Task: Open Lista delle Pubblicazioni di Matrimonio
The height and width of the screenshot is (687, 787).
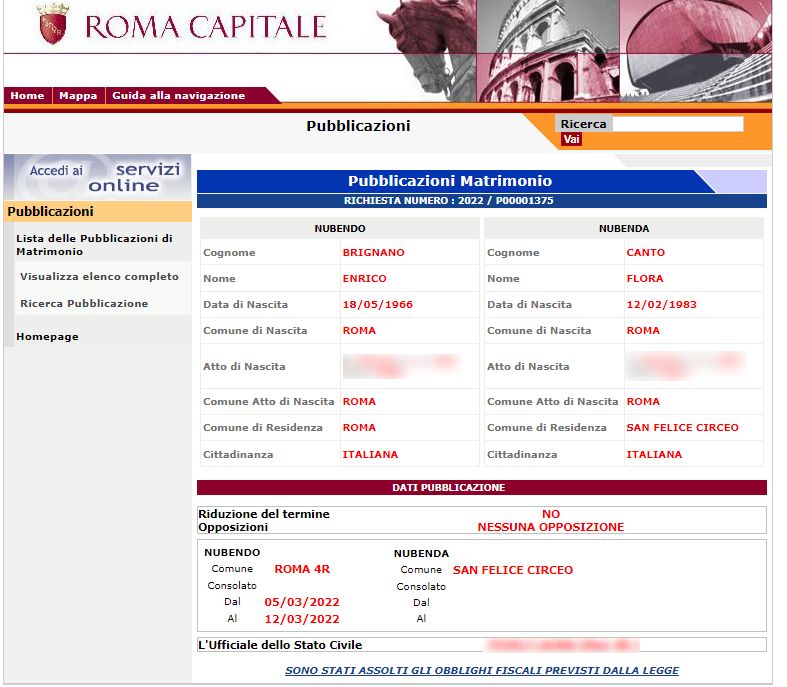Action: [94, 245]
